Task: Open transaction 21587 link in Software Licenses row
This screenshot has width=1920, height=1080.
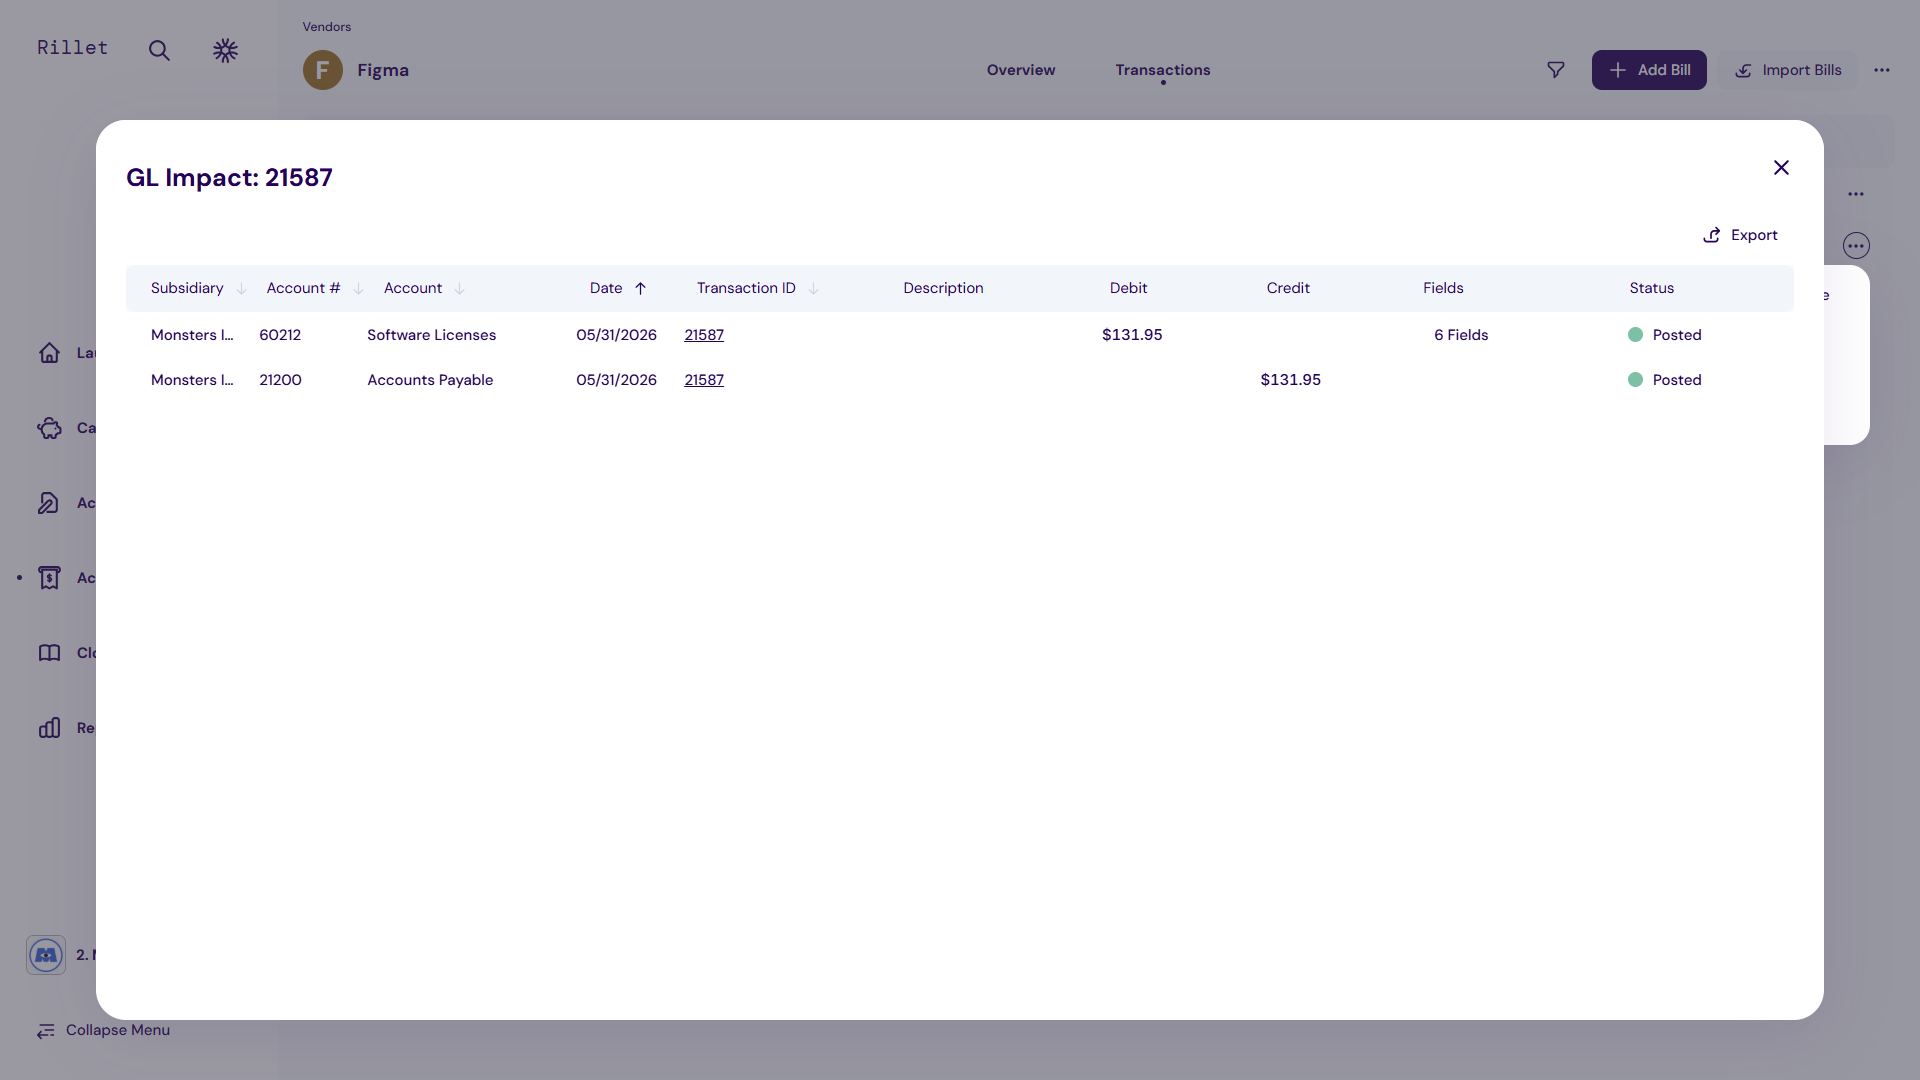Action: pyautogui.click(x=704, y=335)
